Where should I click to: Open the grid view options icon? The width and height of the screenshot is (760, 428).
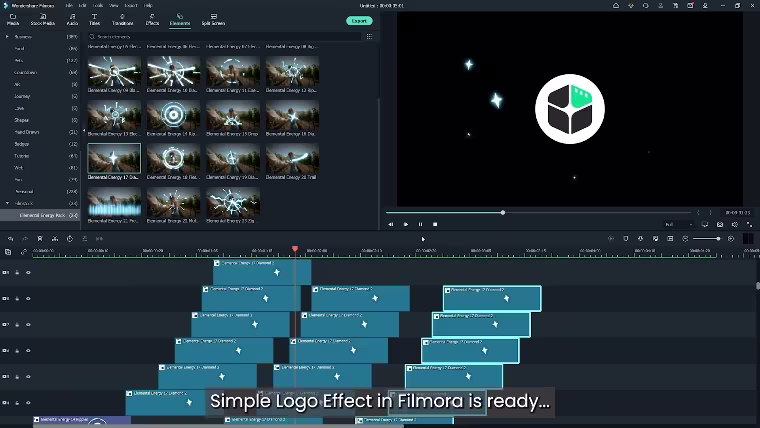(x=369, y=36)
